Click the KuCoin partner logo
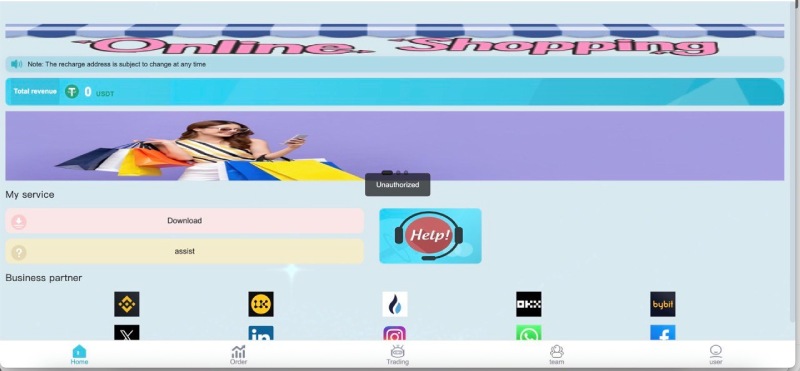 click(261, 304)
